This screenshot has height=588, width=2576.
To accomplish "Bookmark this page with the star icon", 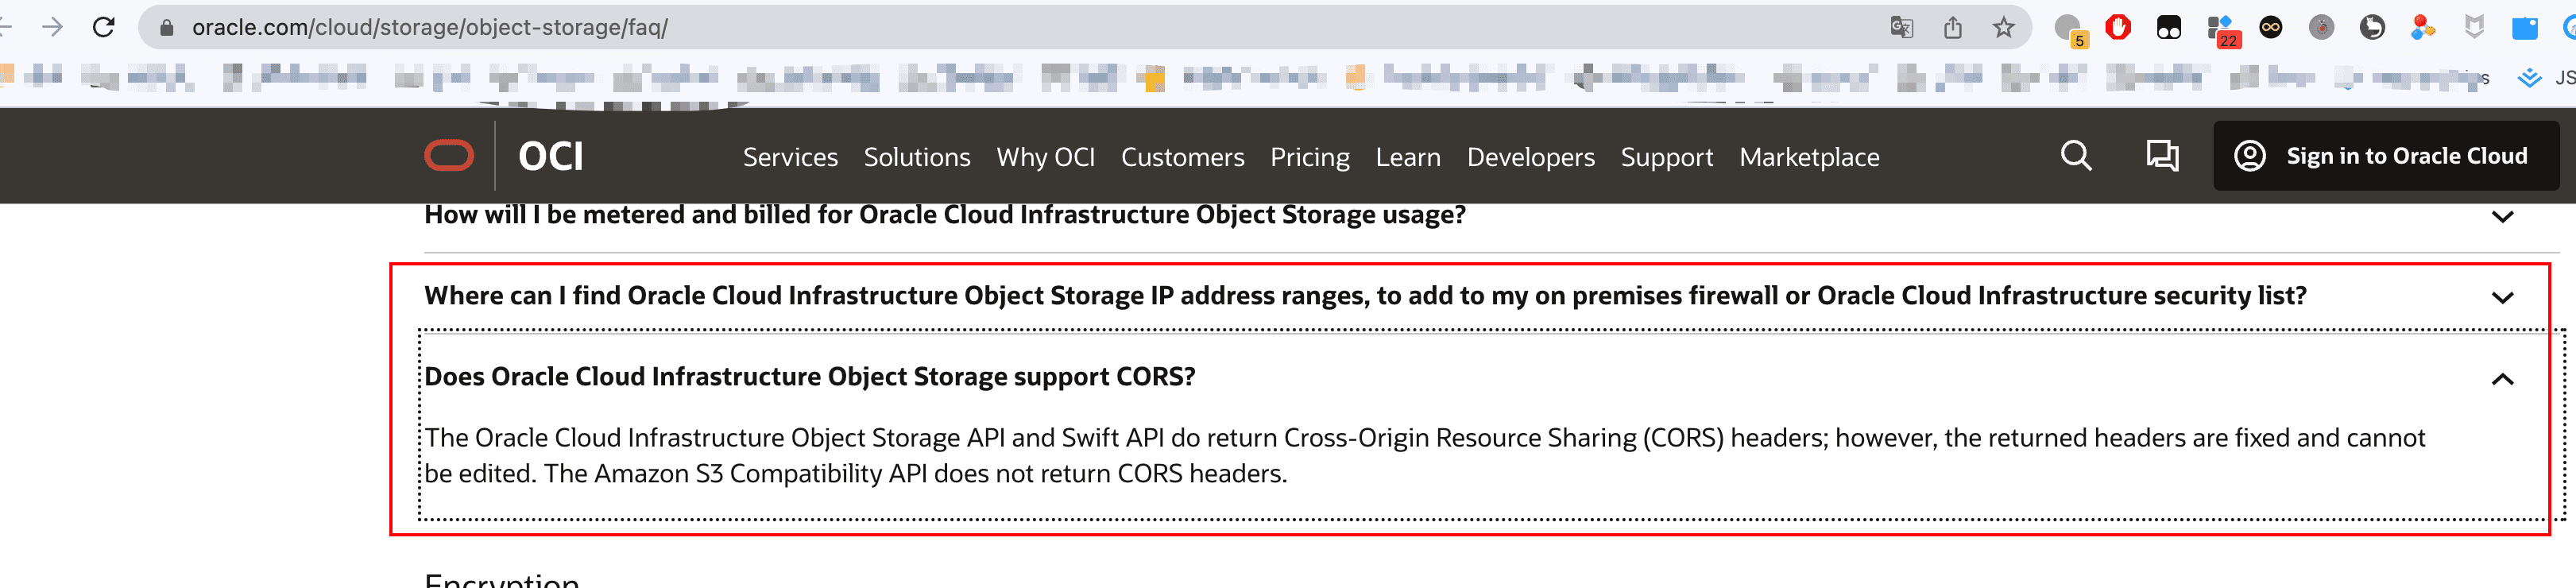I will pos(2003,27).
